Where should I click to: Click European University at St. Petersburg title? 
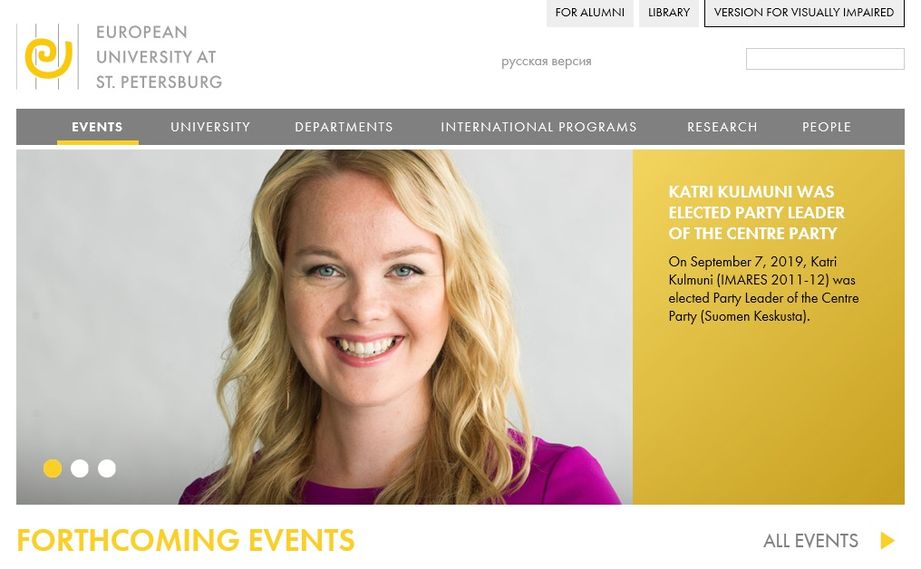[x=159, y=57]
